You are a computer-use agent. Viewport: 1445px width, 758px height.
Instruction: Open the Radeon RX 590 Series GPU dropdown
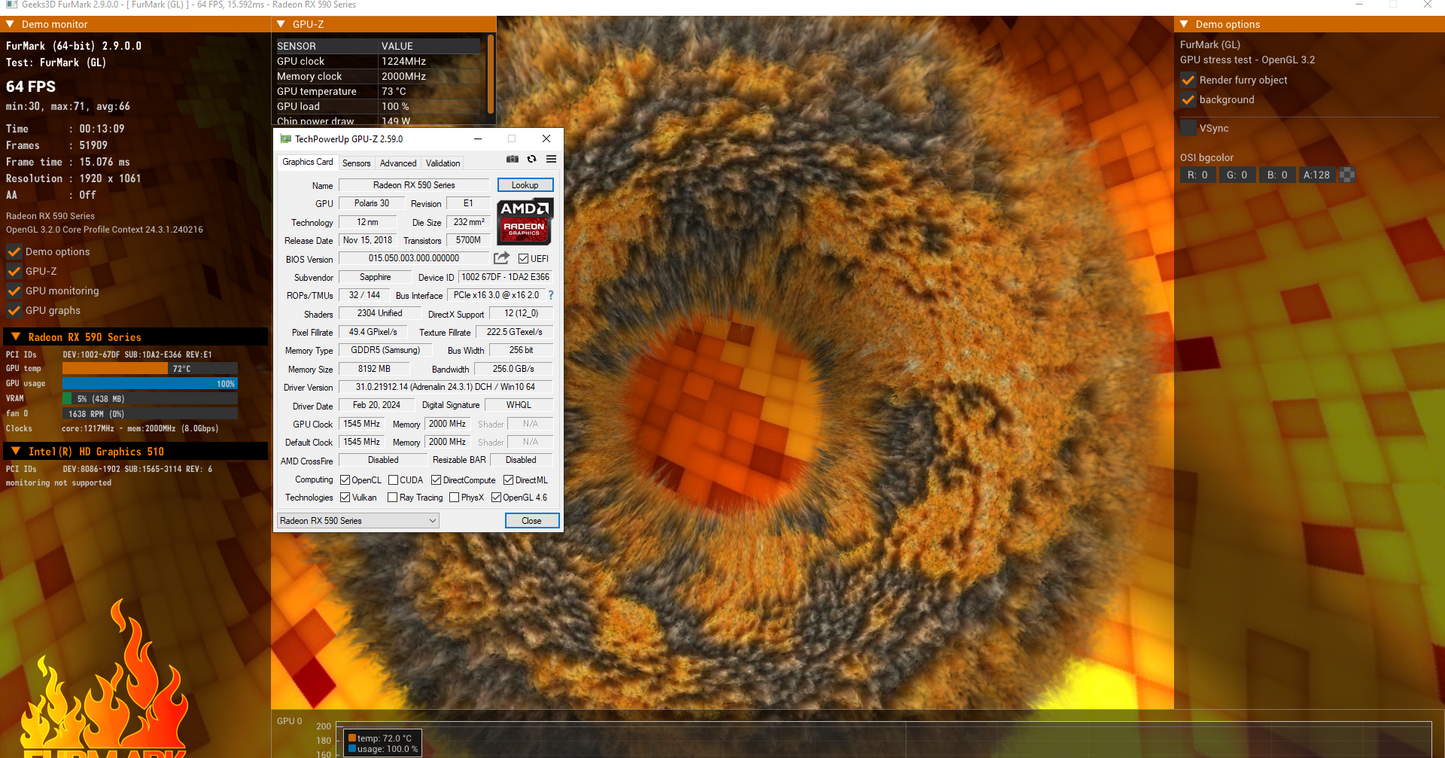click(358, 521)
